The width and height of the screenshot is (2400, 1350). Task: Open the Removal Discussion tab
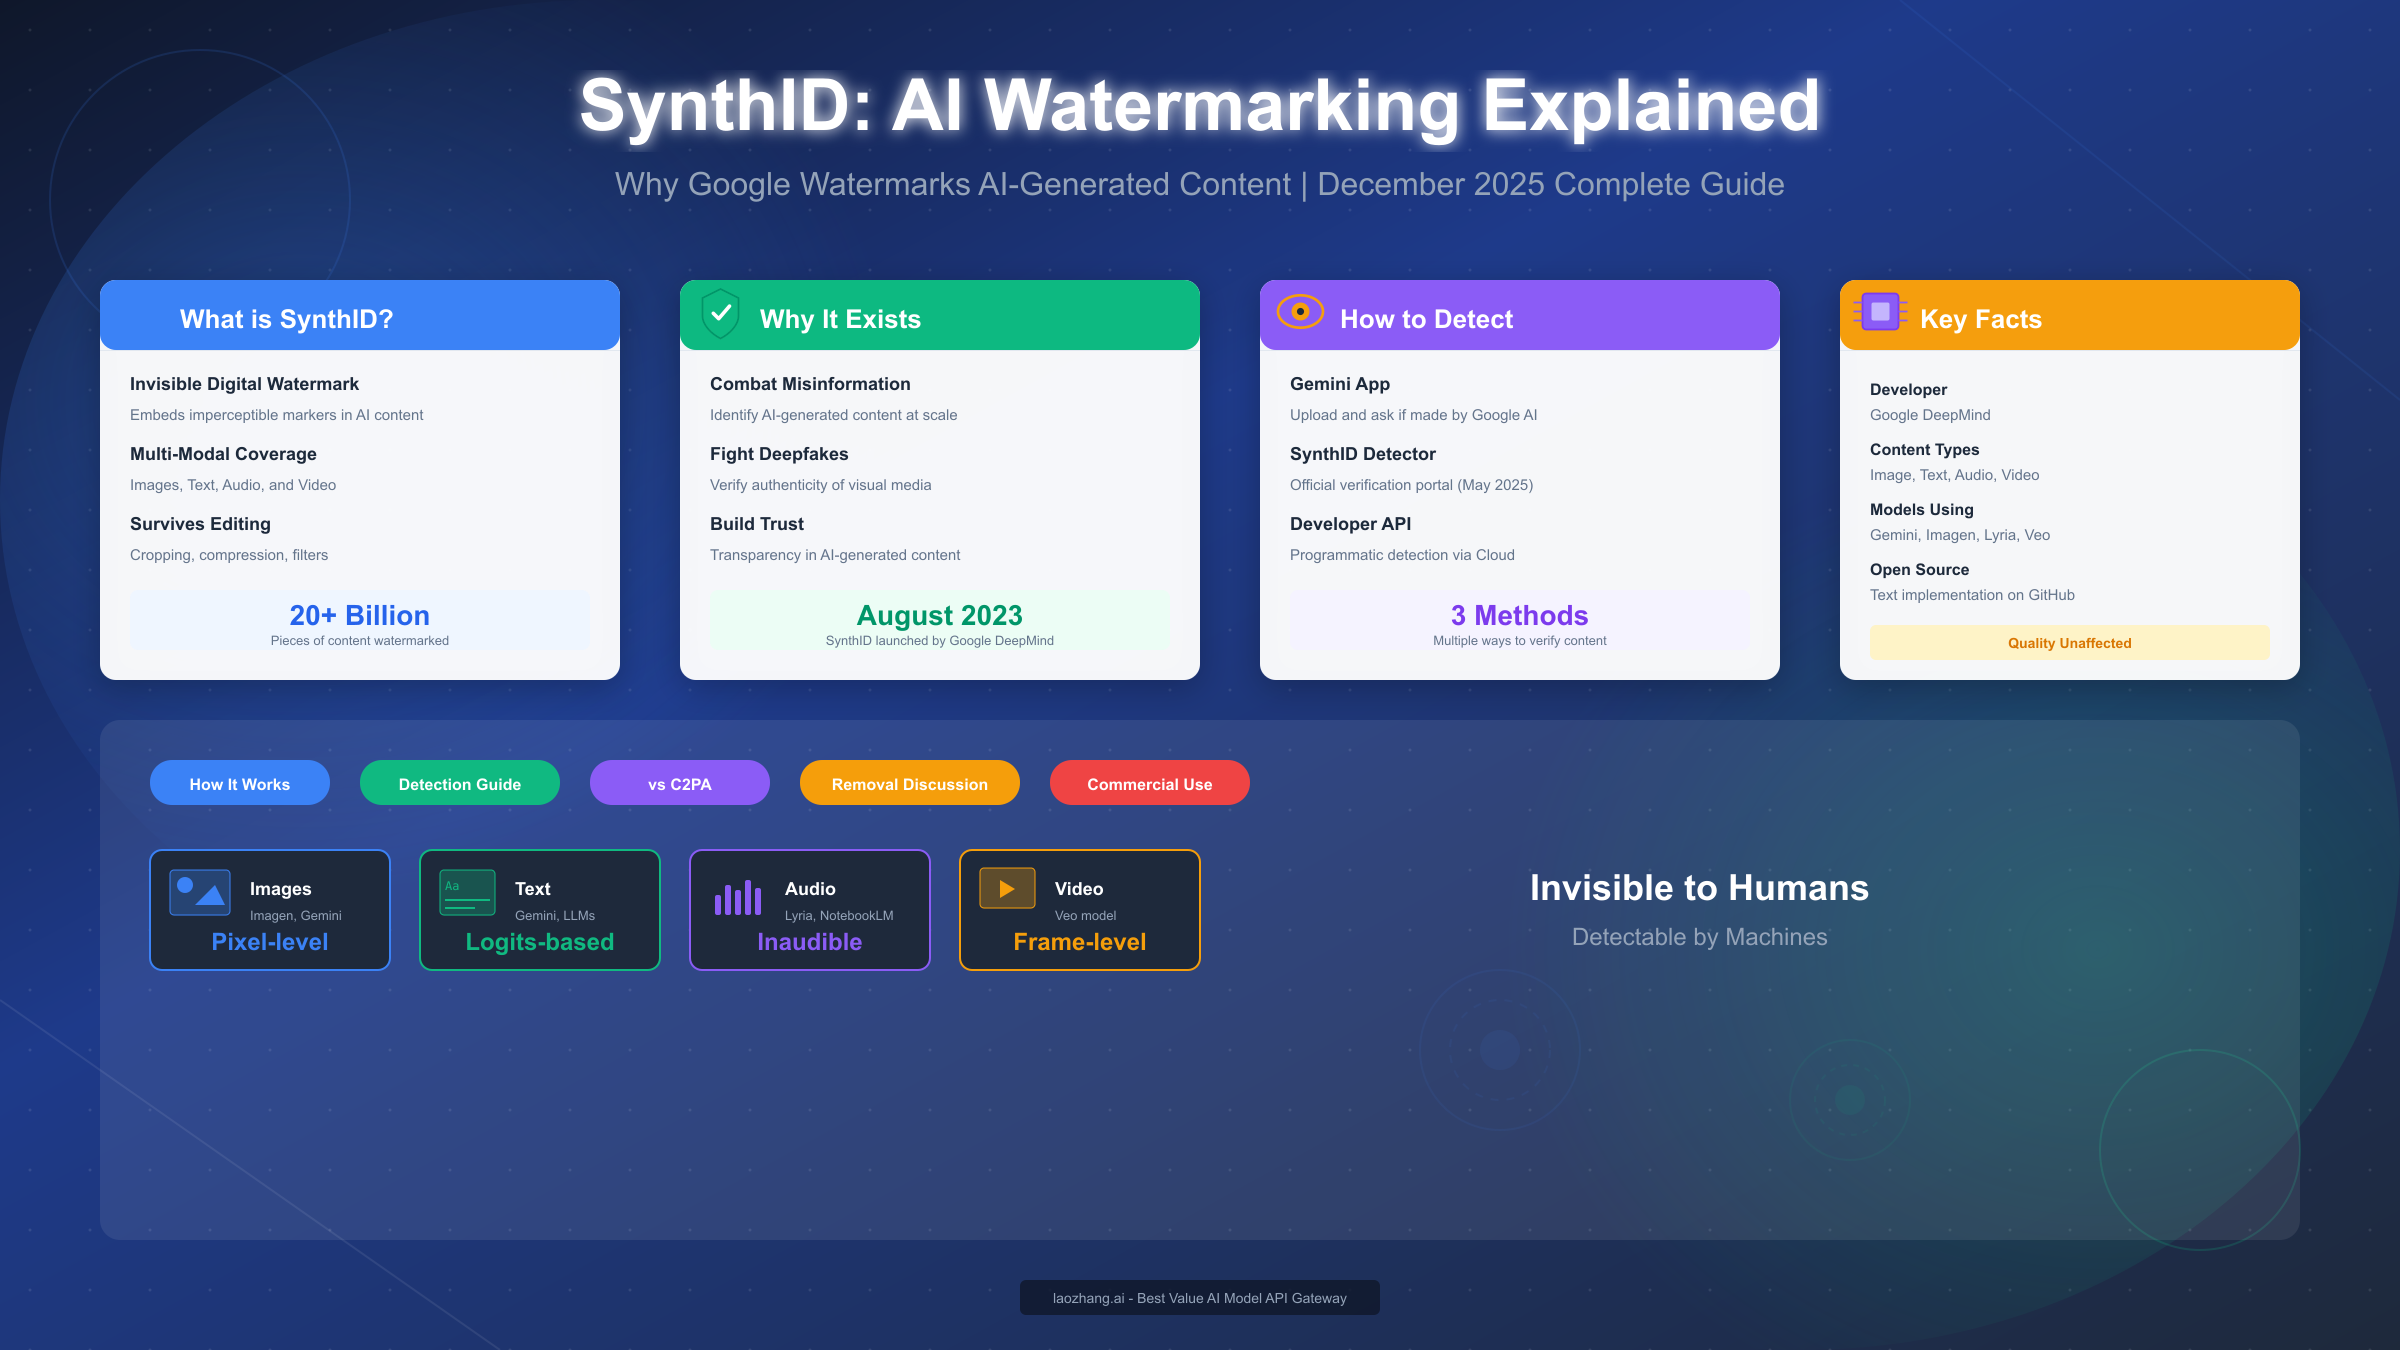[908, 783]
